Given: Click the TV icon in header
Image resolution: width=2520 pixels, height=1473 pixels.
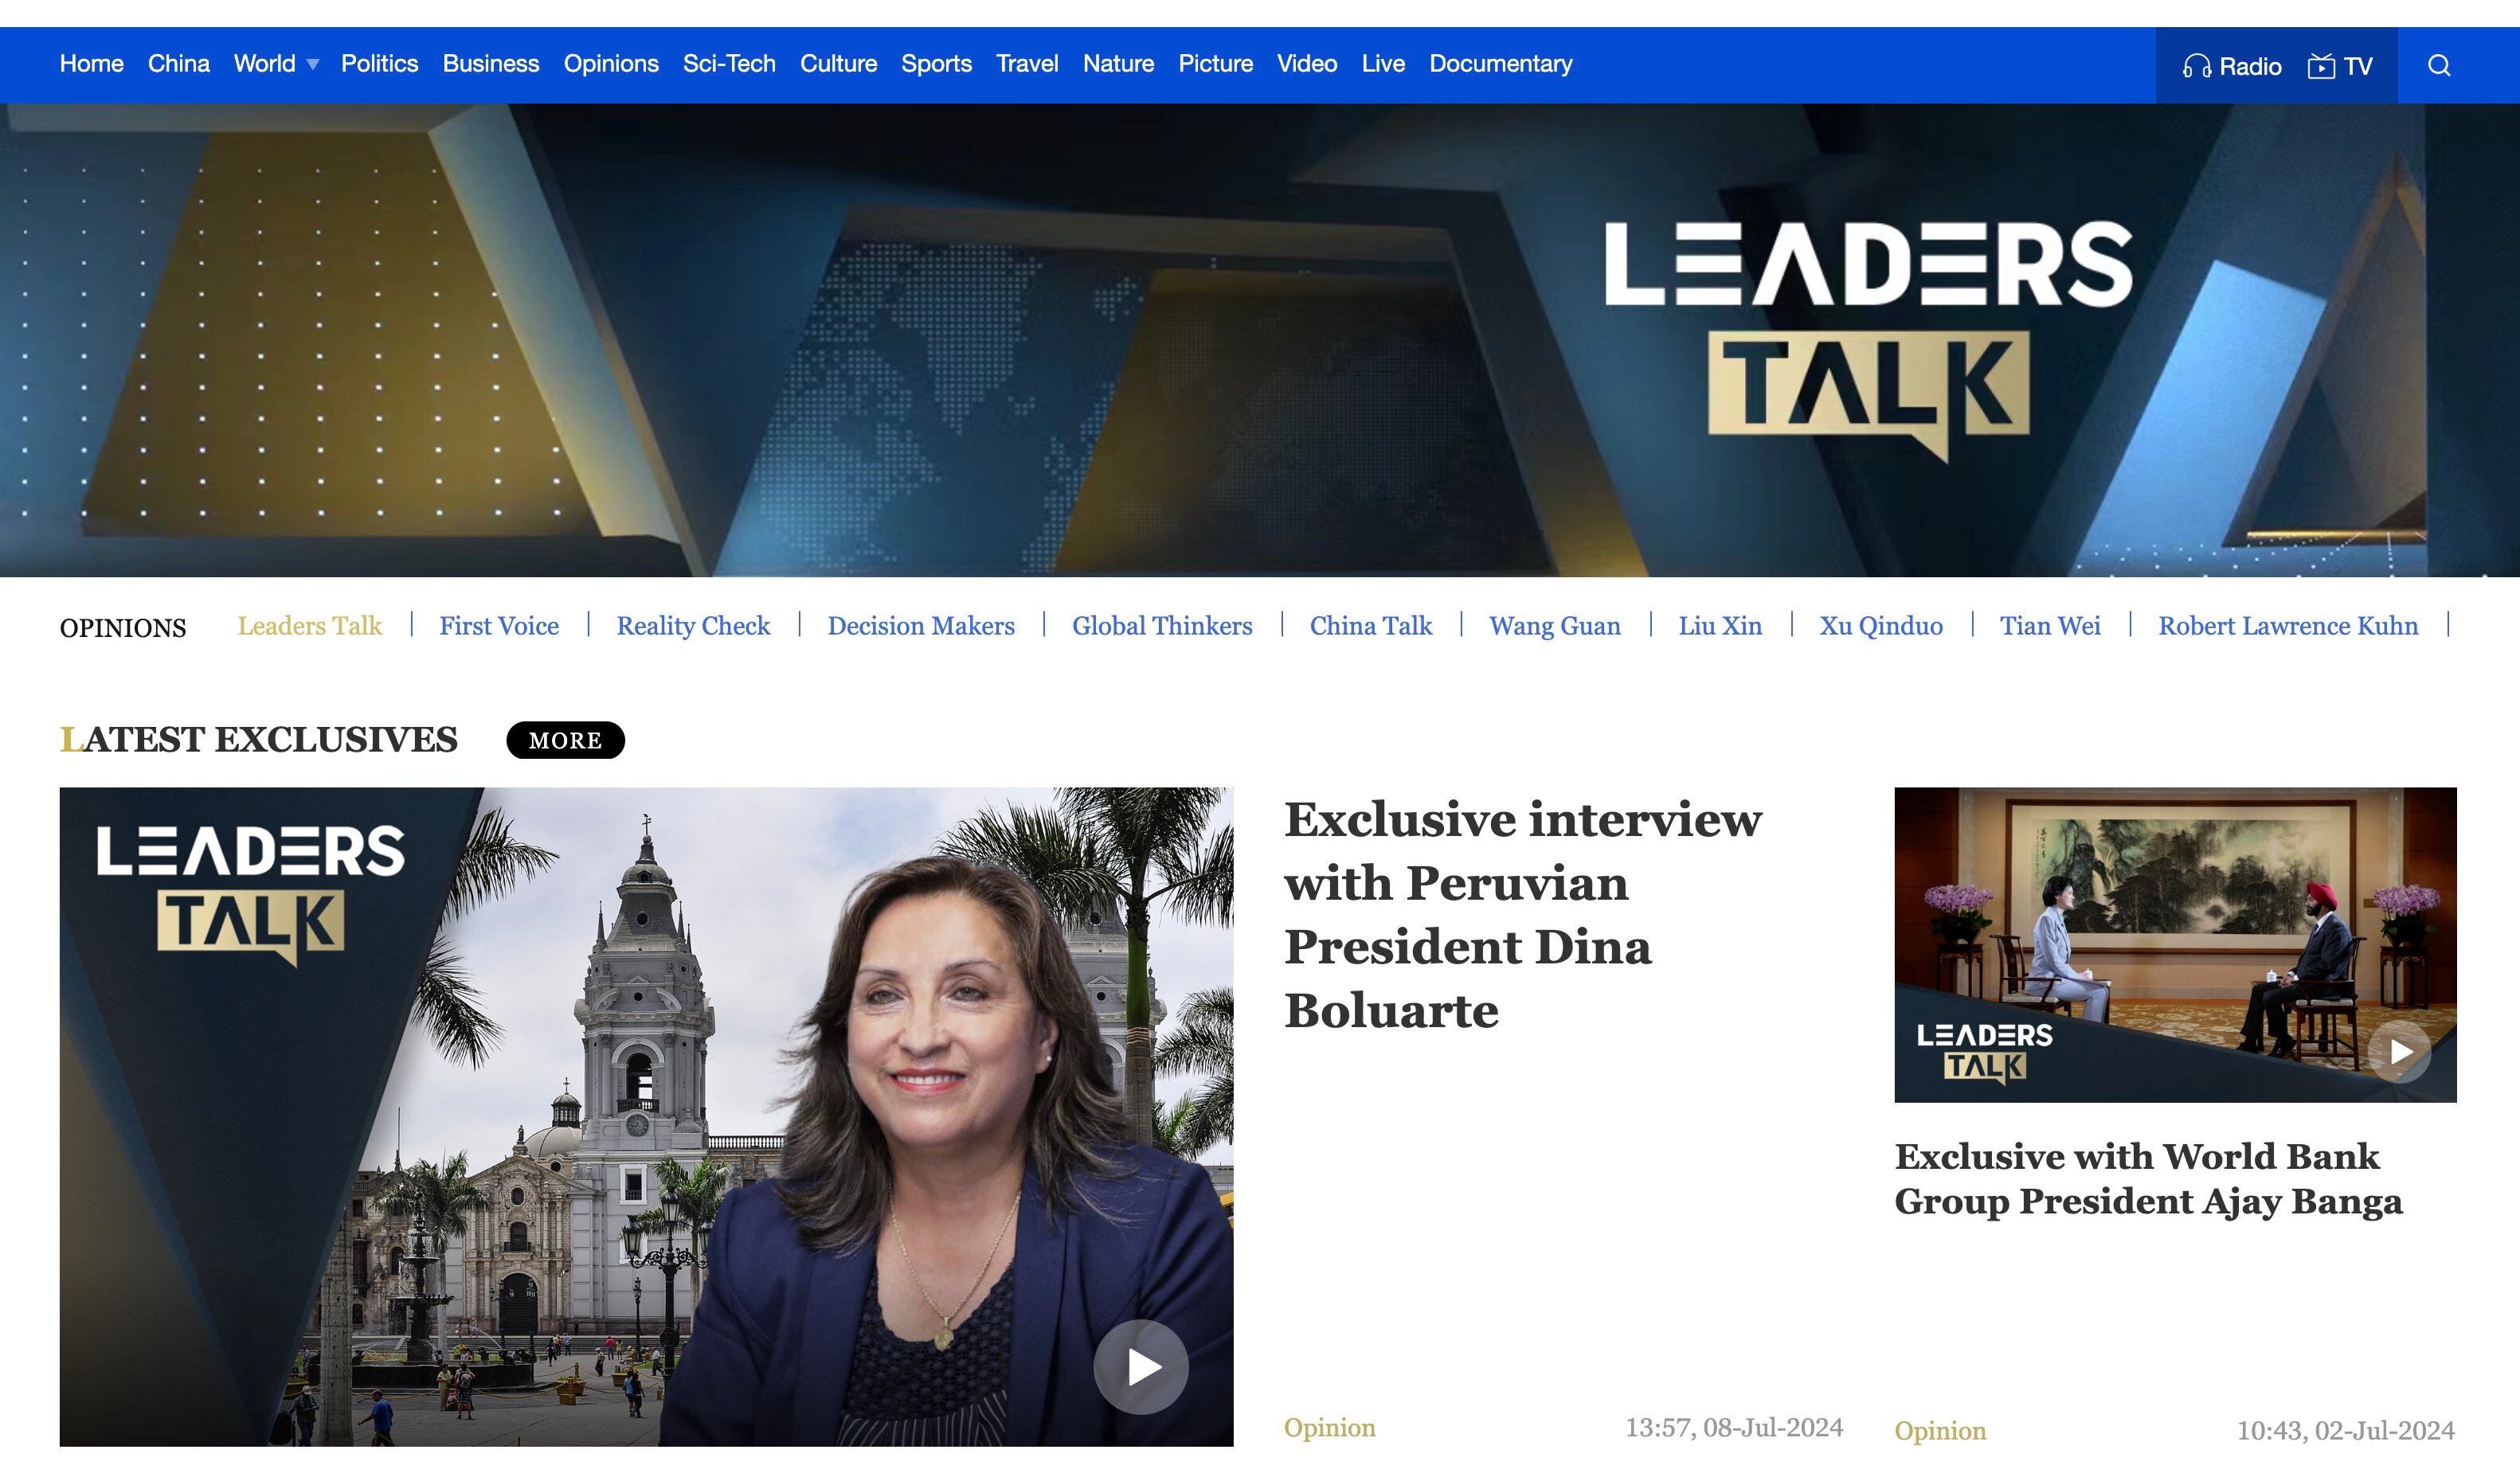Looking at the screenshot, I should (x=2320, y=67).
